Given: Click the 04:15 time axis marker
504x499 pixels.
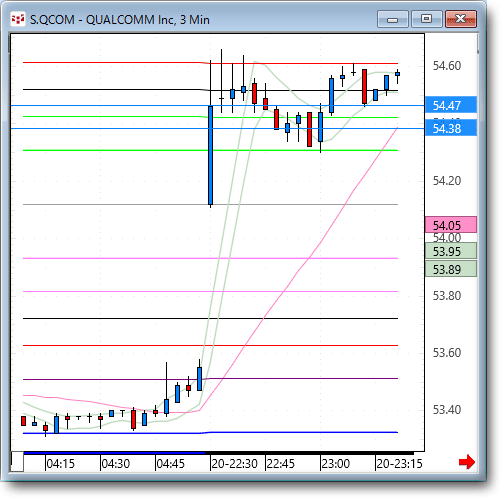Looking at the screenshot, I should click(x=60, y=464).
